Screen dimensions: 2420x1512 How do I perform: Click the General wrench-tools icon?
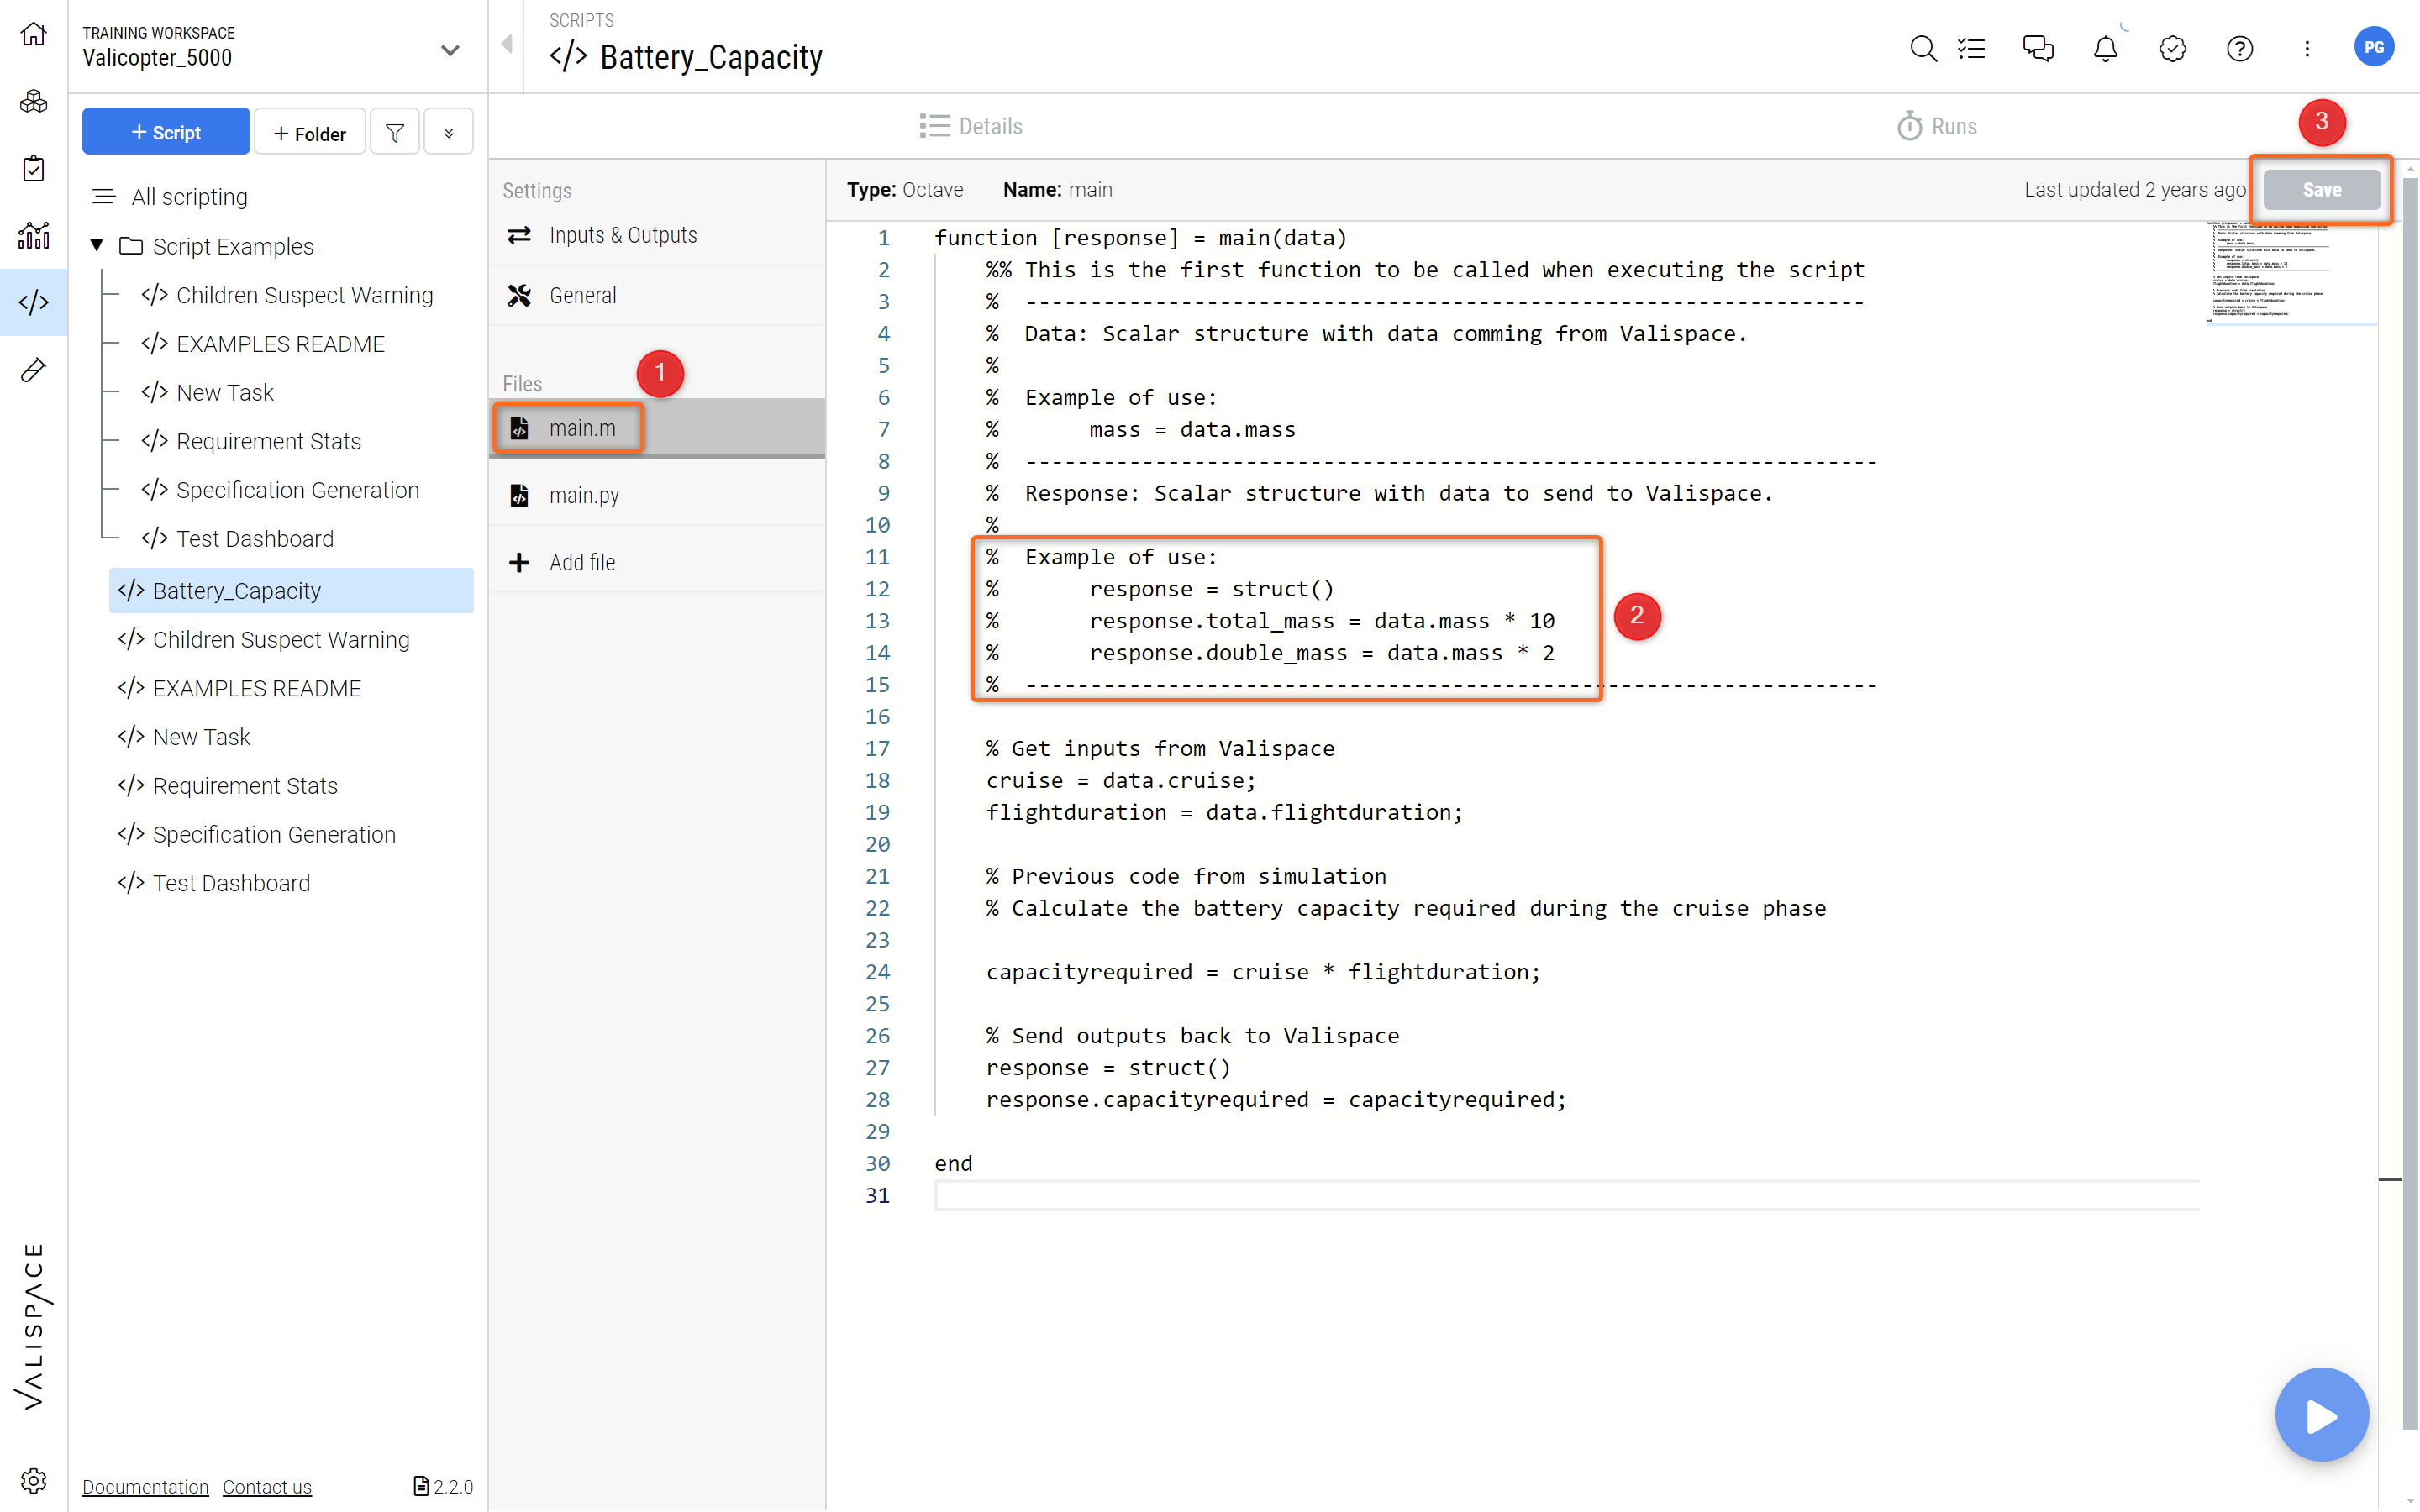519,295
